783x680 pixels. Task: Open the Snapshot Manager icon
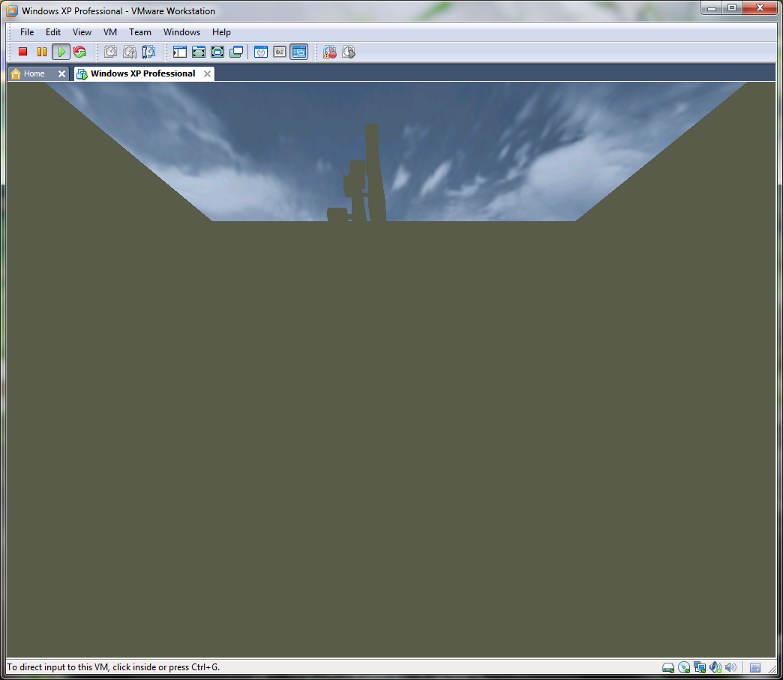(x=149, y=51)
